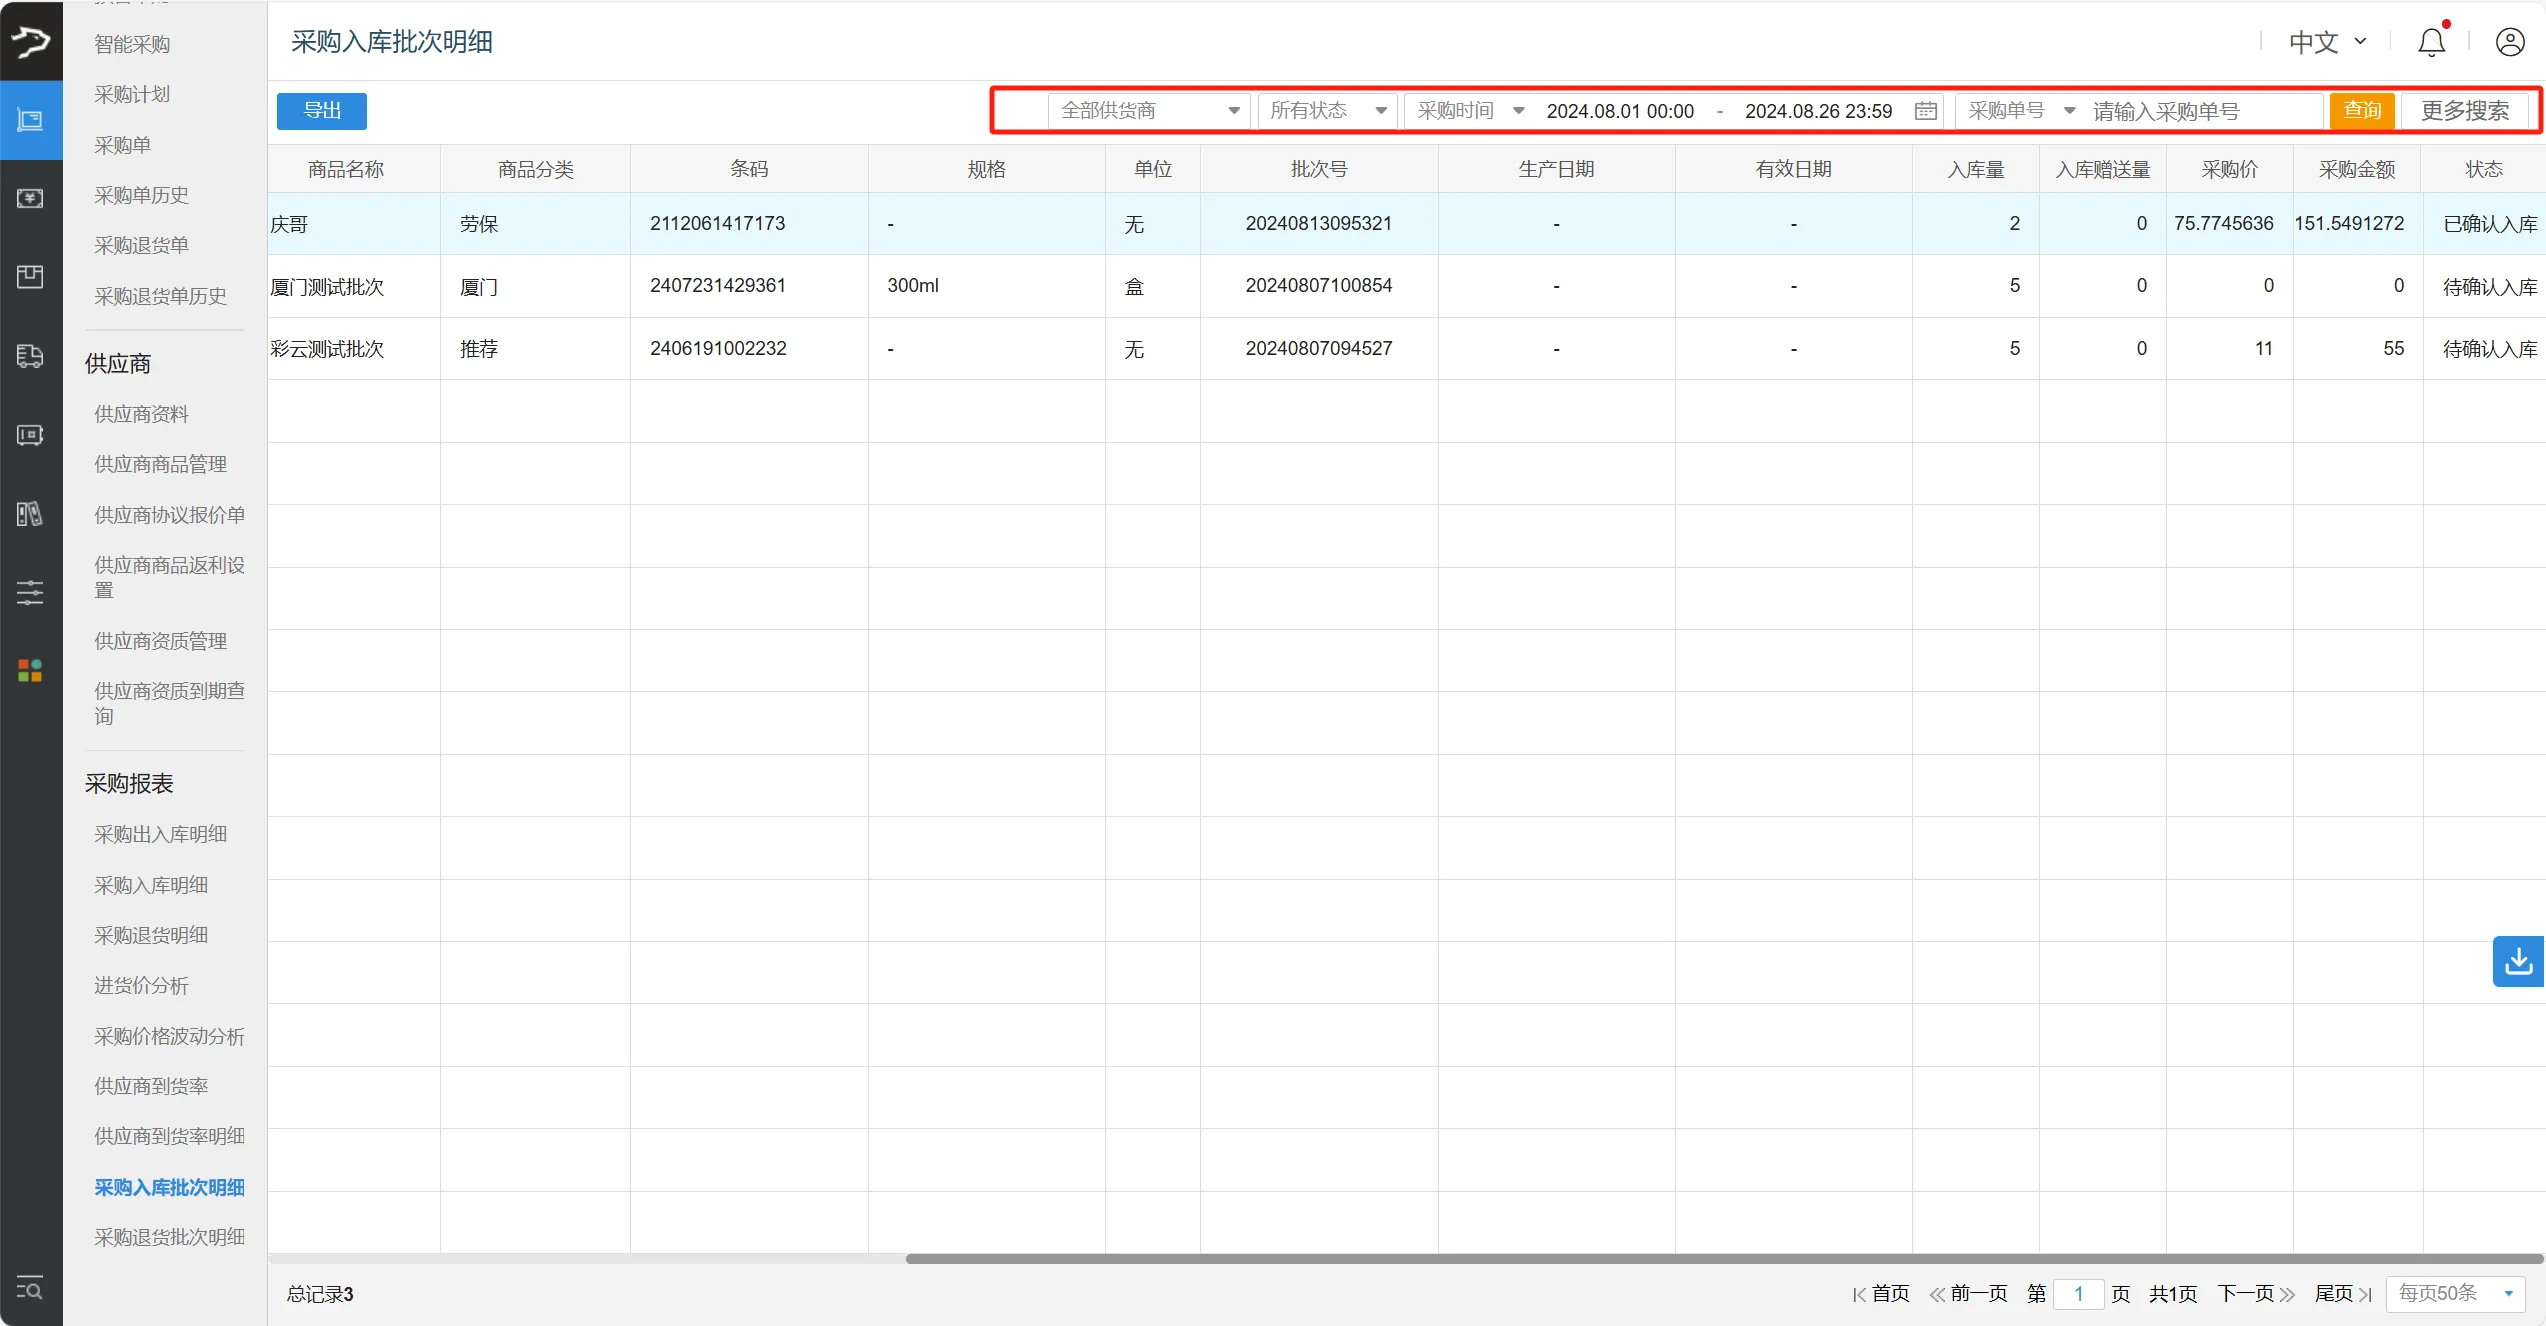This screenshot has width=2546, height=1326.
Task: Click the blue 导出 export button
Action: (x=322, y=111)
